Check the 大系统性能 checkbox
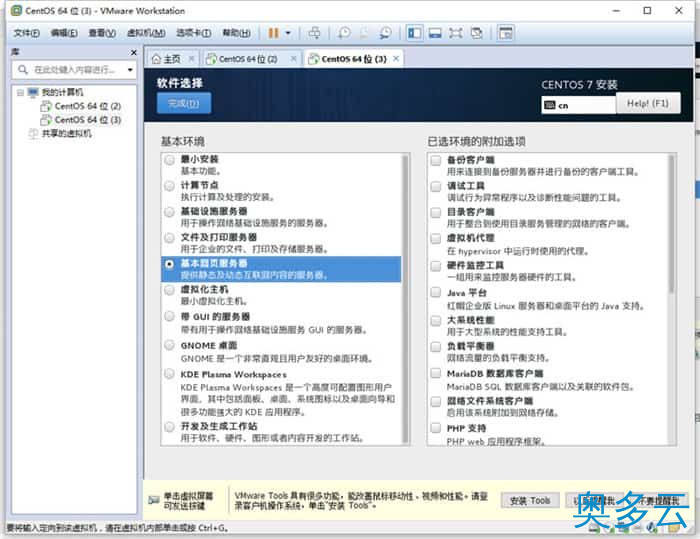Viewport: 700px width, 539px height. click(436, 320)
